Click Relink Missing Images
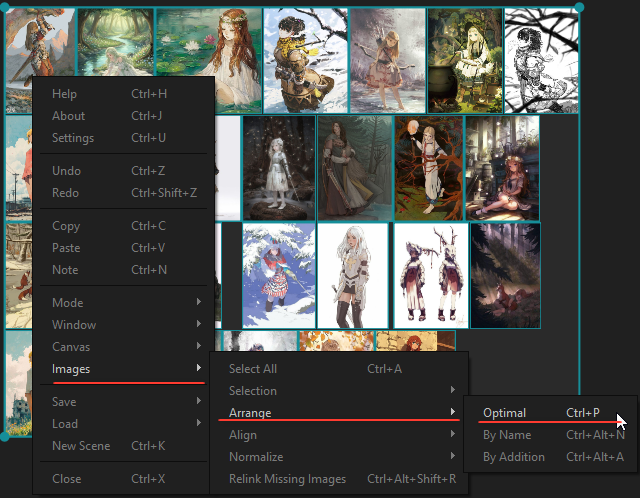Viewport: 640px width, 498px height. coord(339,479)
